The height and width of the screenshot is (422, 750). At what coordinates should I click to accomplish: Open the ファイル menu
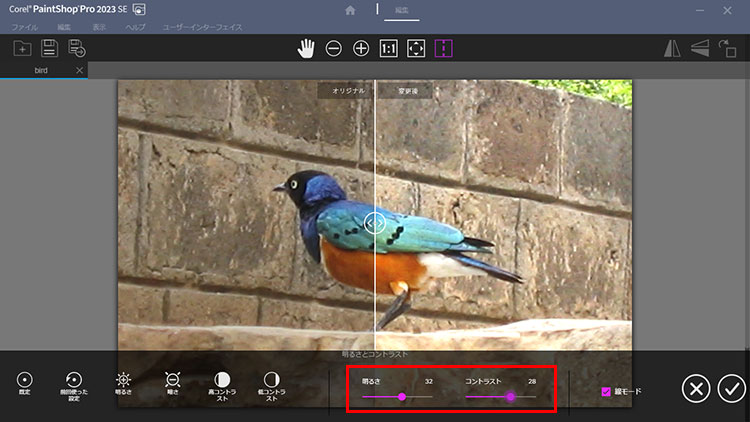(x=24, y=27)
